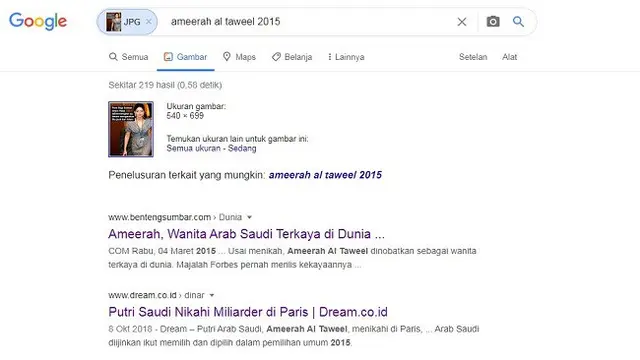The image size is (640, 360).
Task: Open related search ameerah al taweel 2015
Action: pos(325,175)
